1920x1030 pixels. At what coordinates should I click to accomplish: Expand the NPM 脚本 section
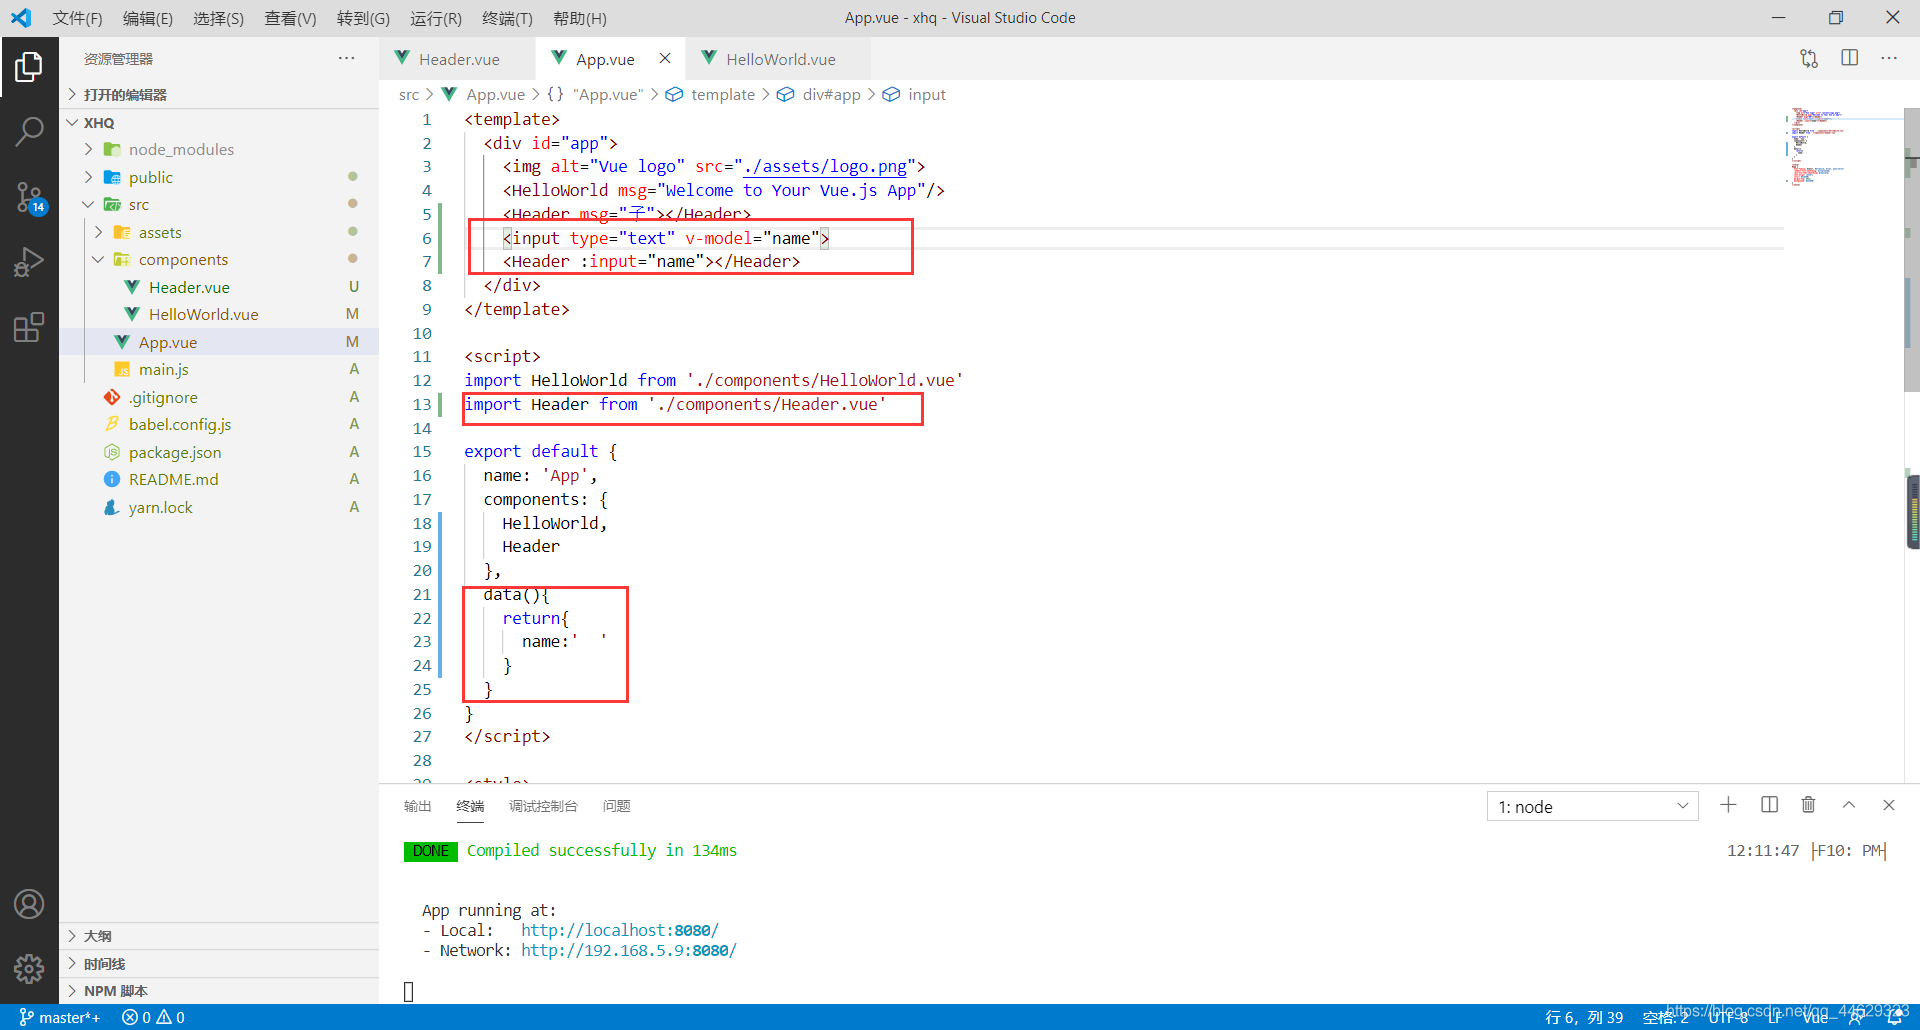tap(218, 991)
